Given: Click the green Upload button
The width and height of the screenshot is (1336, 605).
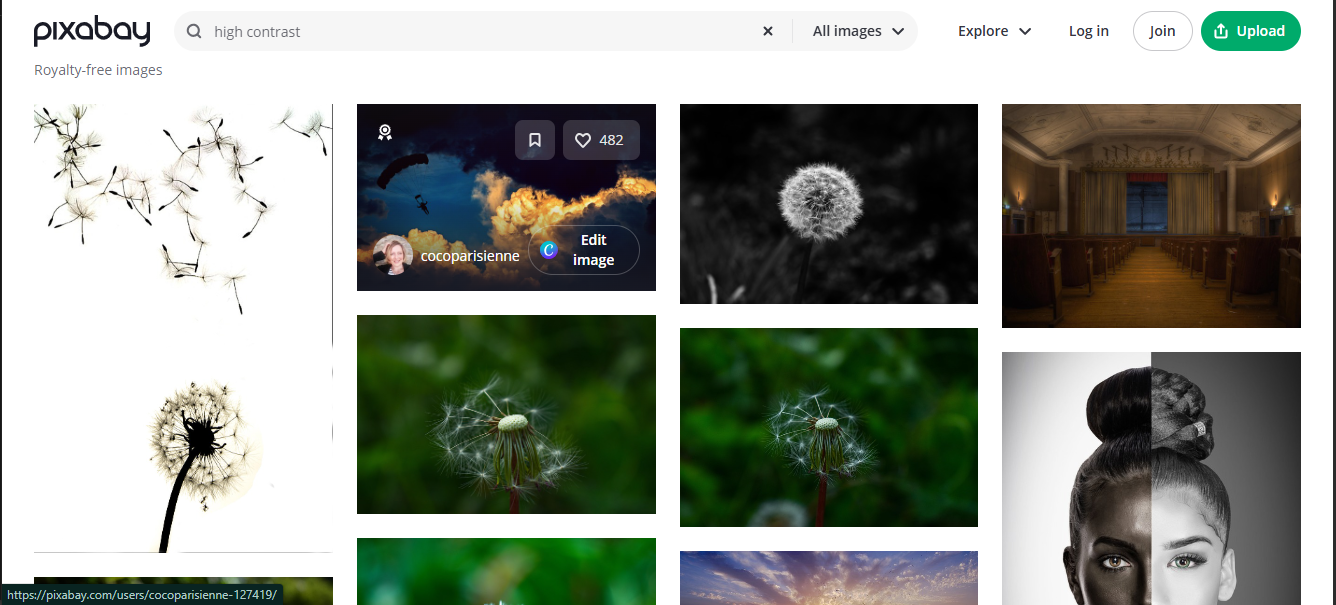Looking at the screenshot, I should (1251, 31).
